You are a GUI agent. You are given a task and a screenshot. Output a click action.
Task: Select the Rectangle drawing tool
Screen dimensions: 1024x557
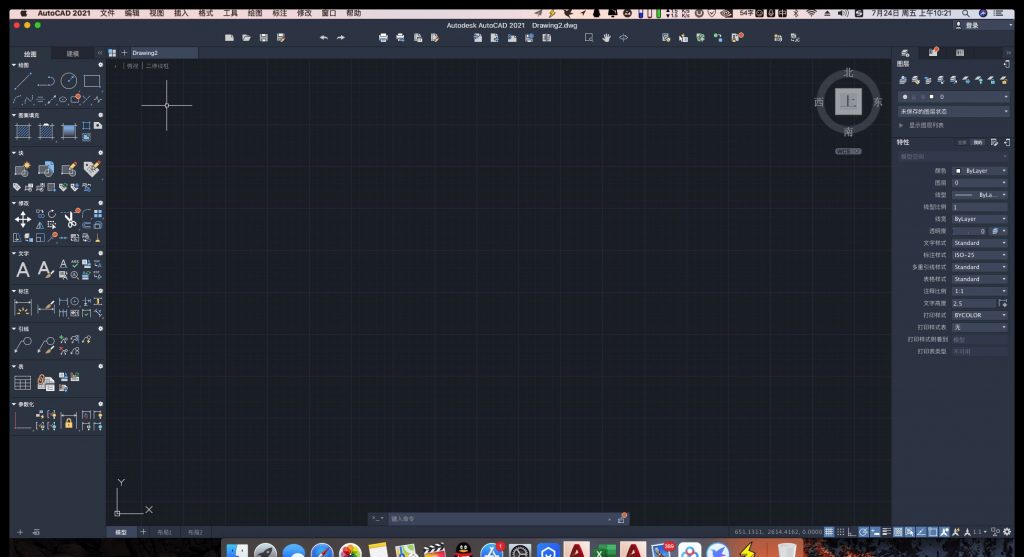[x=92, y=81]
